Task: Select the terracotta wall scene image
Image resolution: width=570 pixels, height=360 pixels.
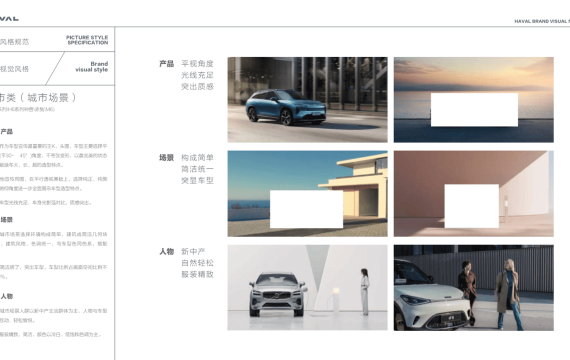Action: [474, 193]
